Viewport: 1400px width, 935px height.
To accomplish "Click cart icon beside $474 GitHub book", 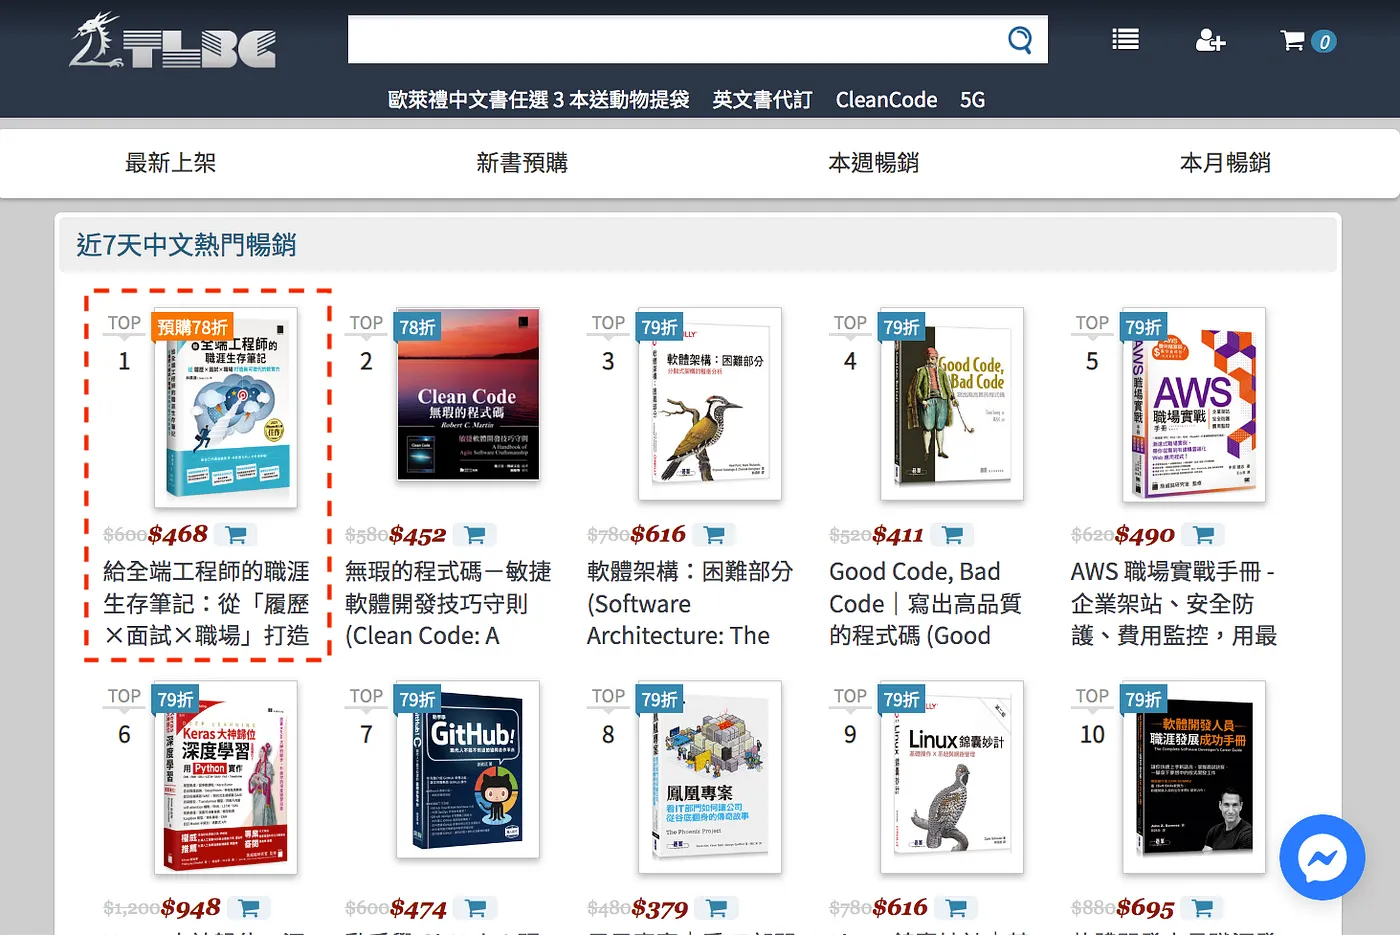I will pyautogui.click(x=476, y=908).
